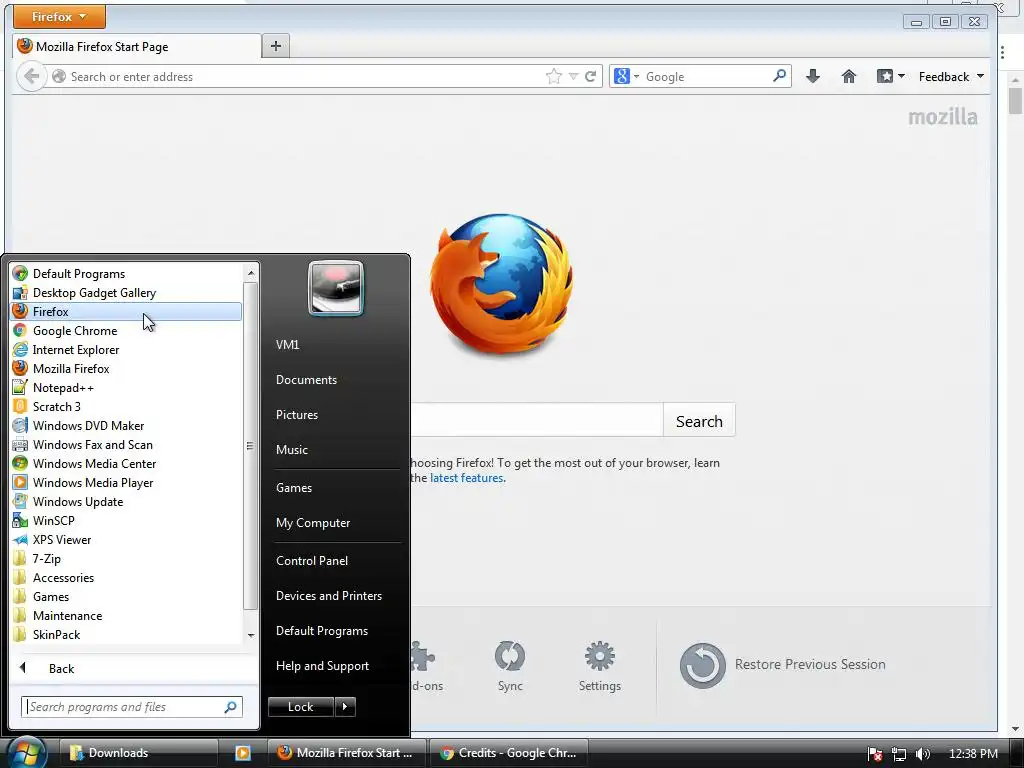Viewport: 1024px width, 768px height.
Task: Open XPS Viewer
Action: [x=127, y=539]
